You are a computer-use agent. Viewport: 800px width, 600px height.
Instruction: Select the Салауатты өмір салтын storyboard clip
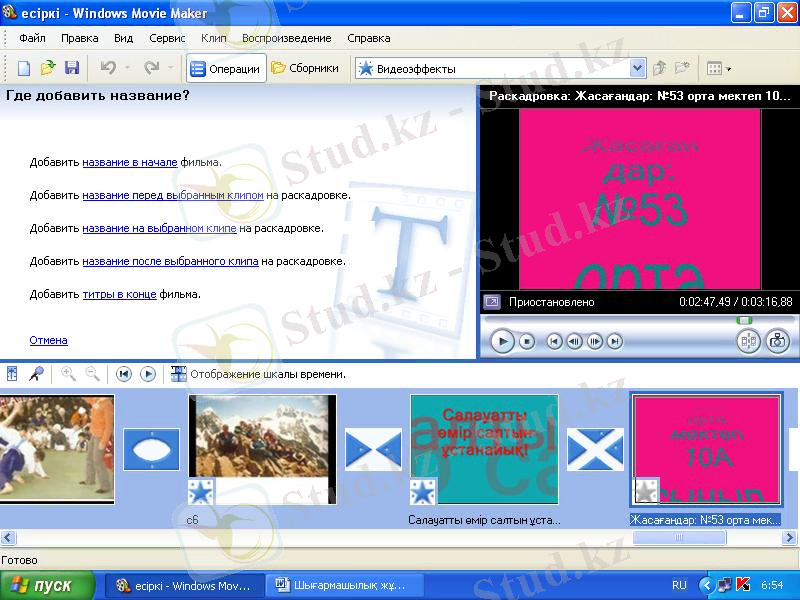484,448
